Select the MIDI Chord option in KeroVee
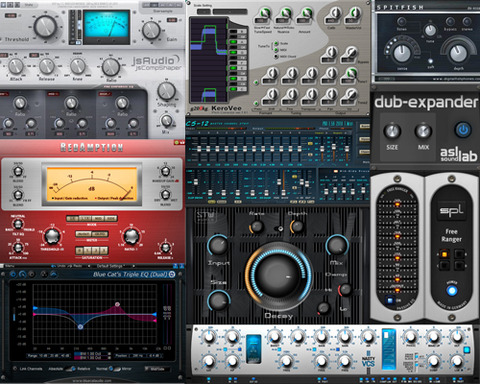The width and height of the screenshot is (480, 384). click(x=276, y=57)
